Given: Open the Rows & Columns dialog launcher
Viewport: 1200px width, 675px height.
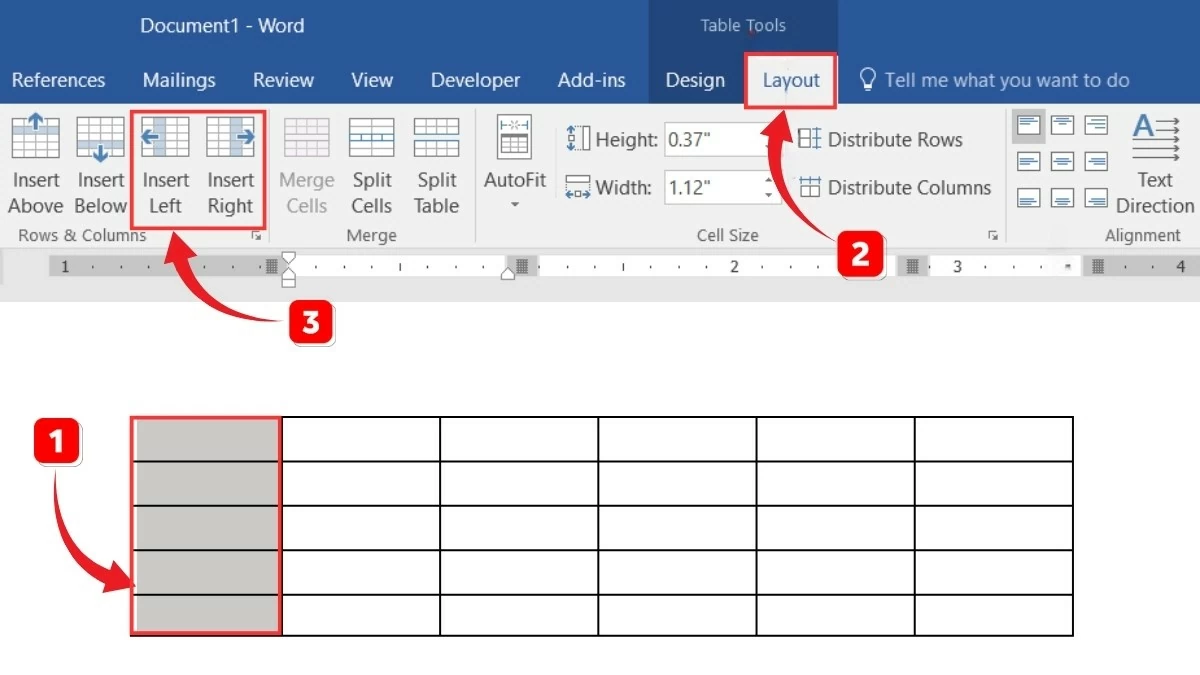Looking at the screenshot, I should point(257,236).
